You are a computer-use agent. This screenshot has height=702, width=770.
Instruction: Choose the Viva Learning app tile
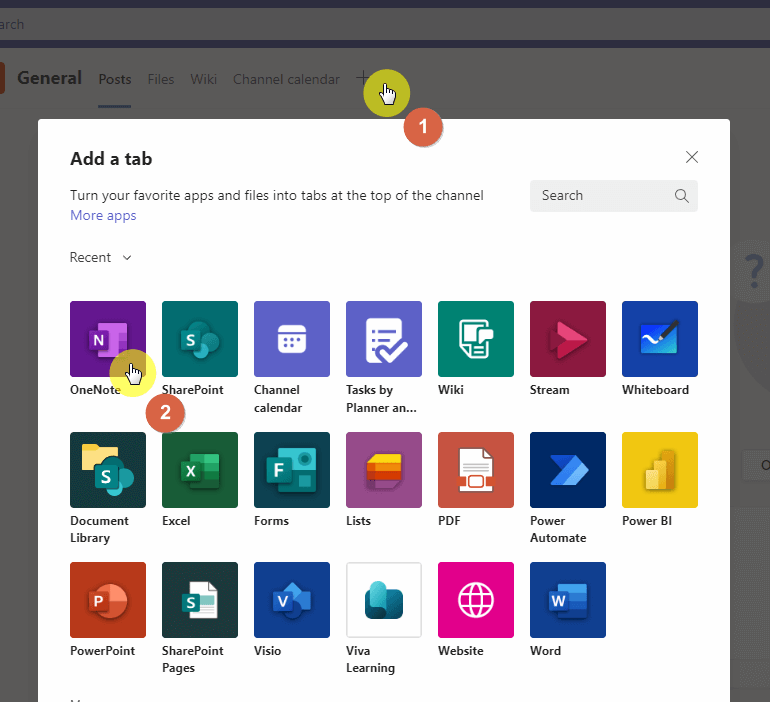[x=384, y=600]
